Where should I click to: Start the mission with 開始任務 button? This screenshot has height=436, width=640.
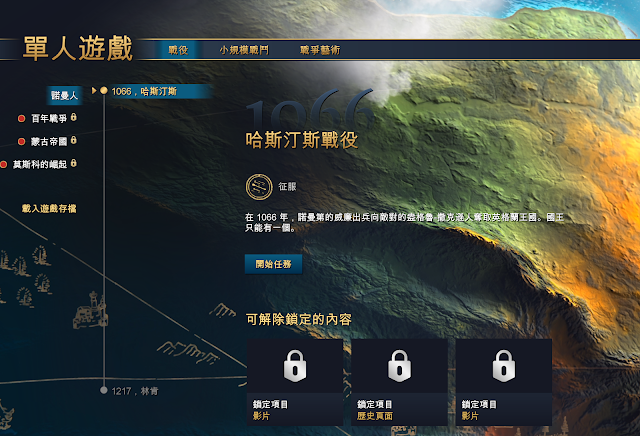click(x=273, y=264)
